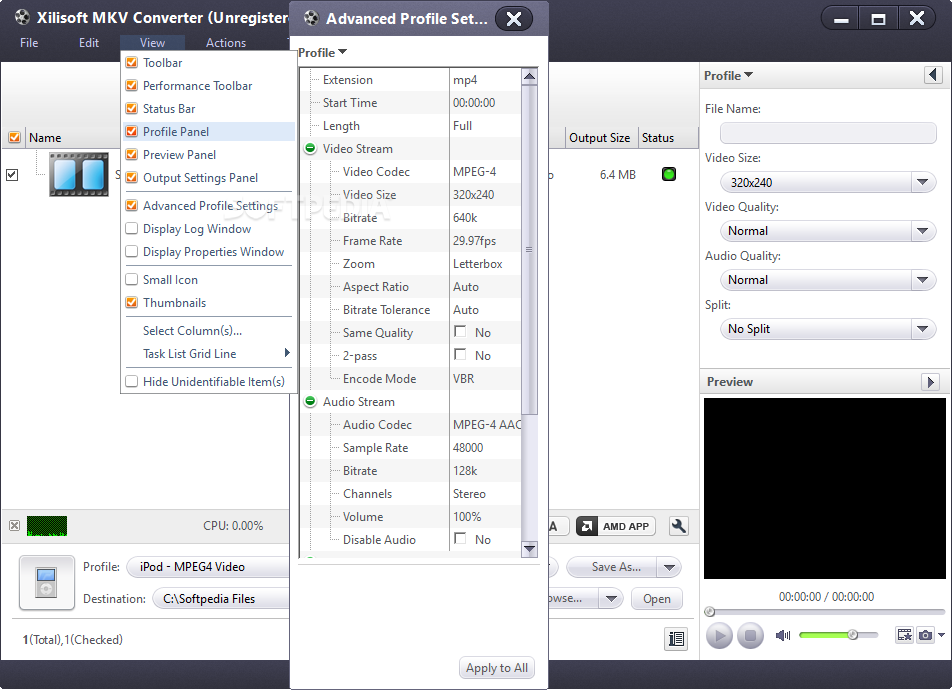Take a snapshot with the camera icon
Screen dimensions: 952x690
(925, 635)
